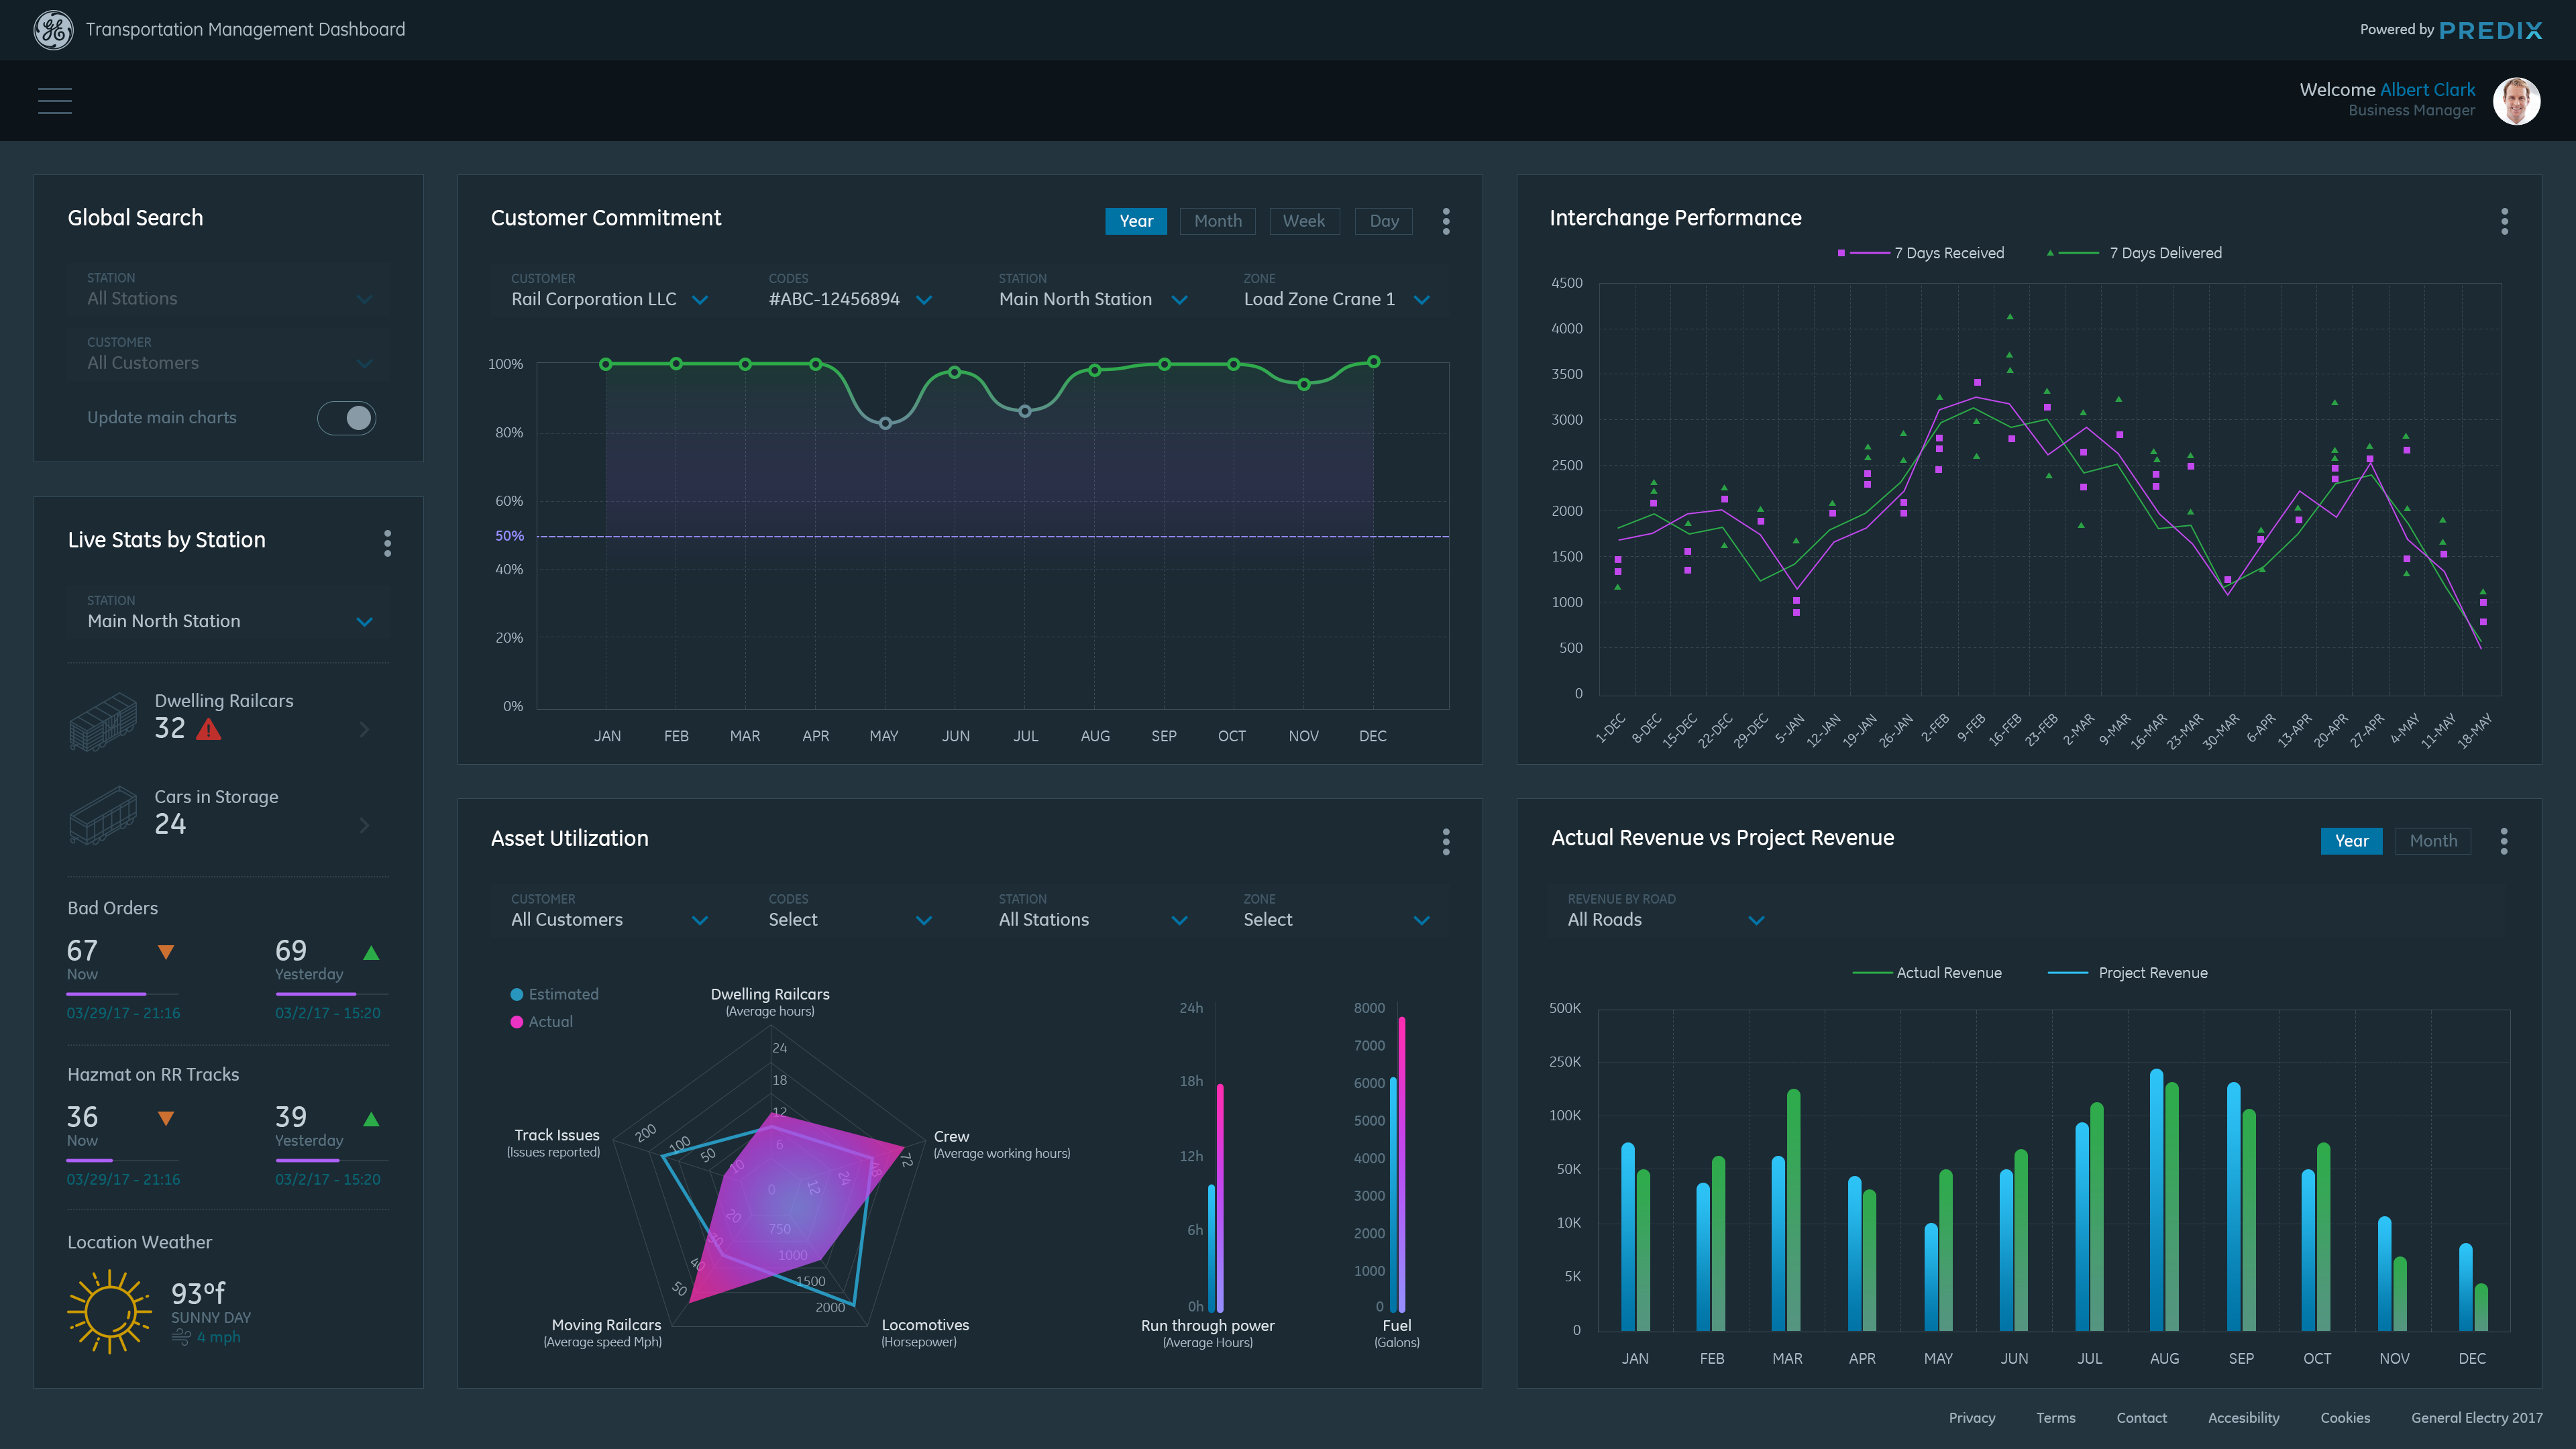Click the GE logo icon
The height and width of the screenshot is (1449, 2576).
point(53,30)
